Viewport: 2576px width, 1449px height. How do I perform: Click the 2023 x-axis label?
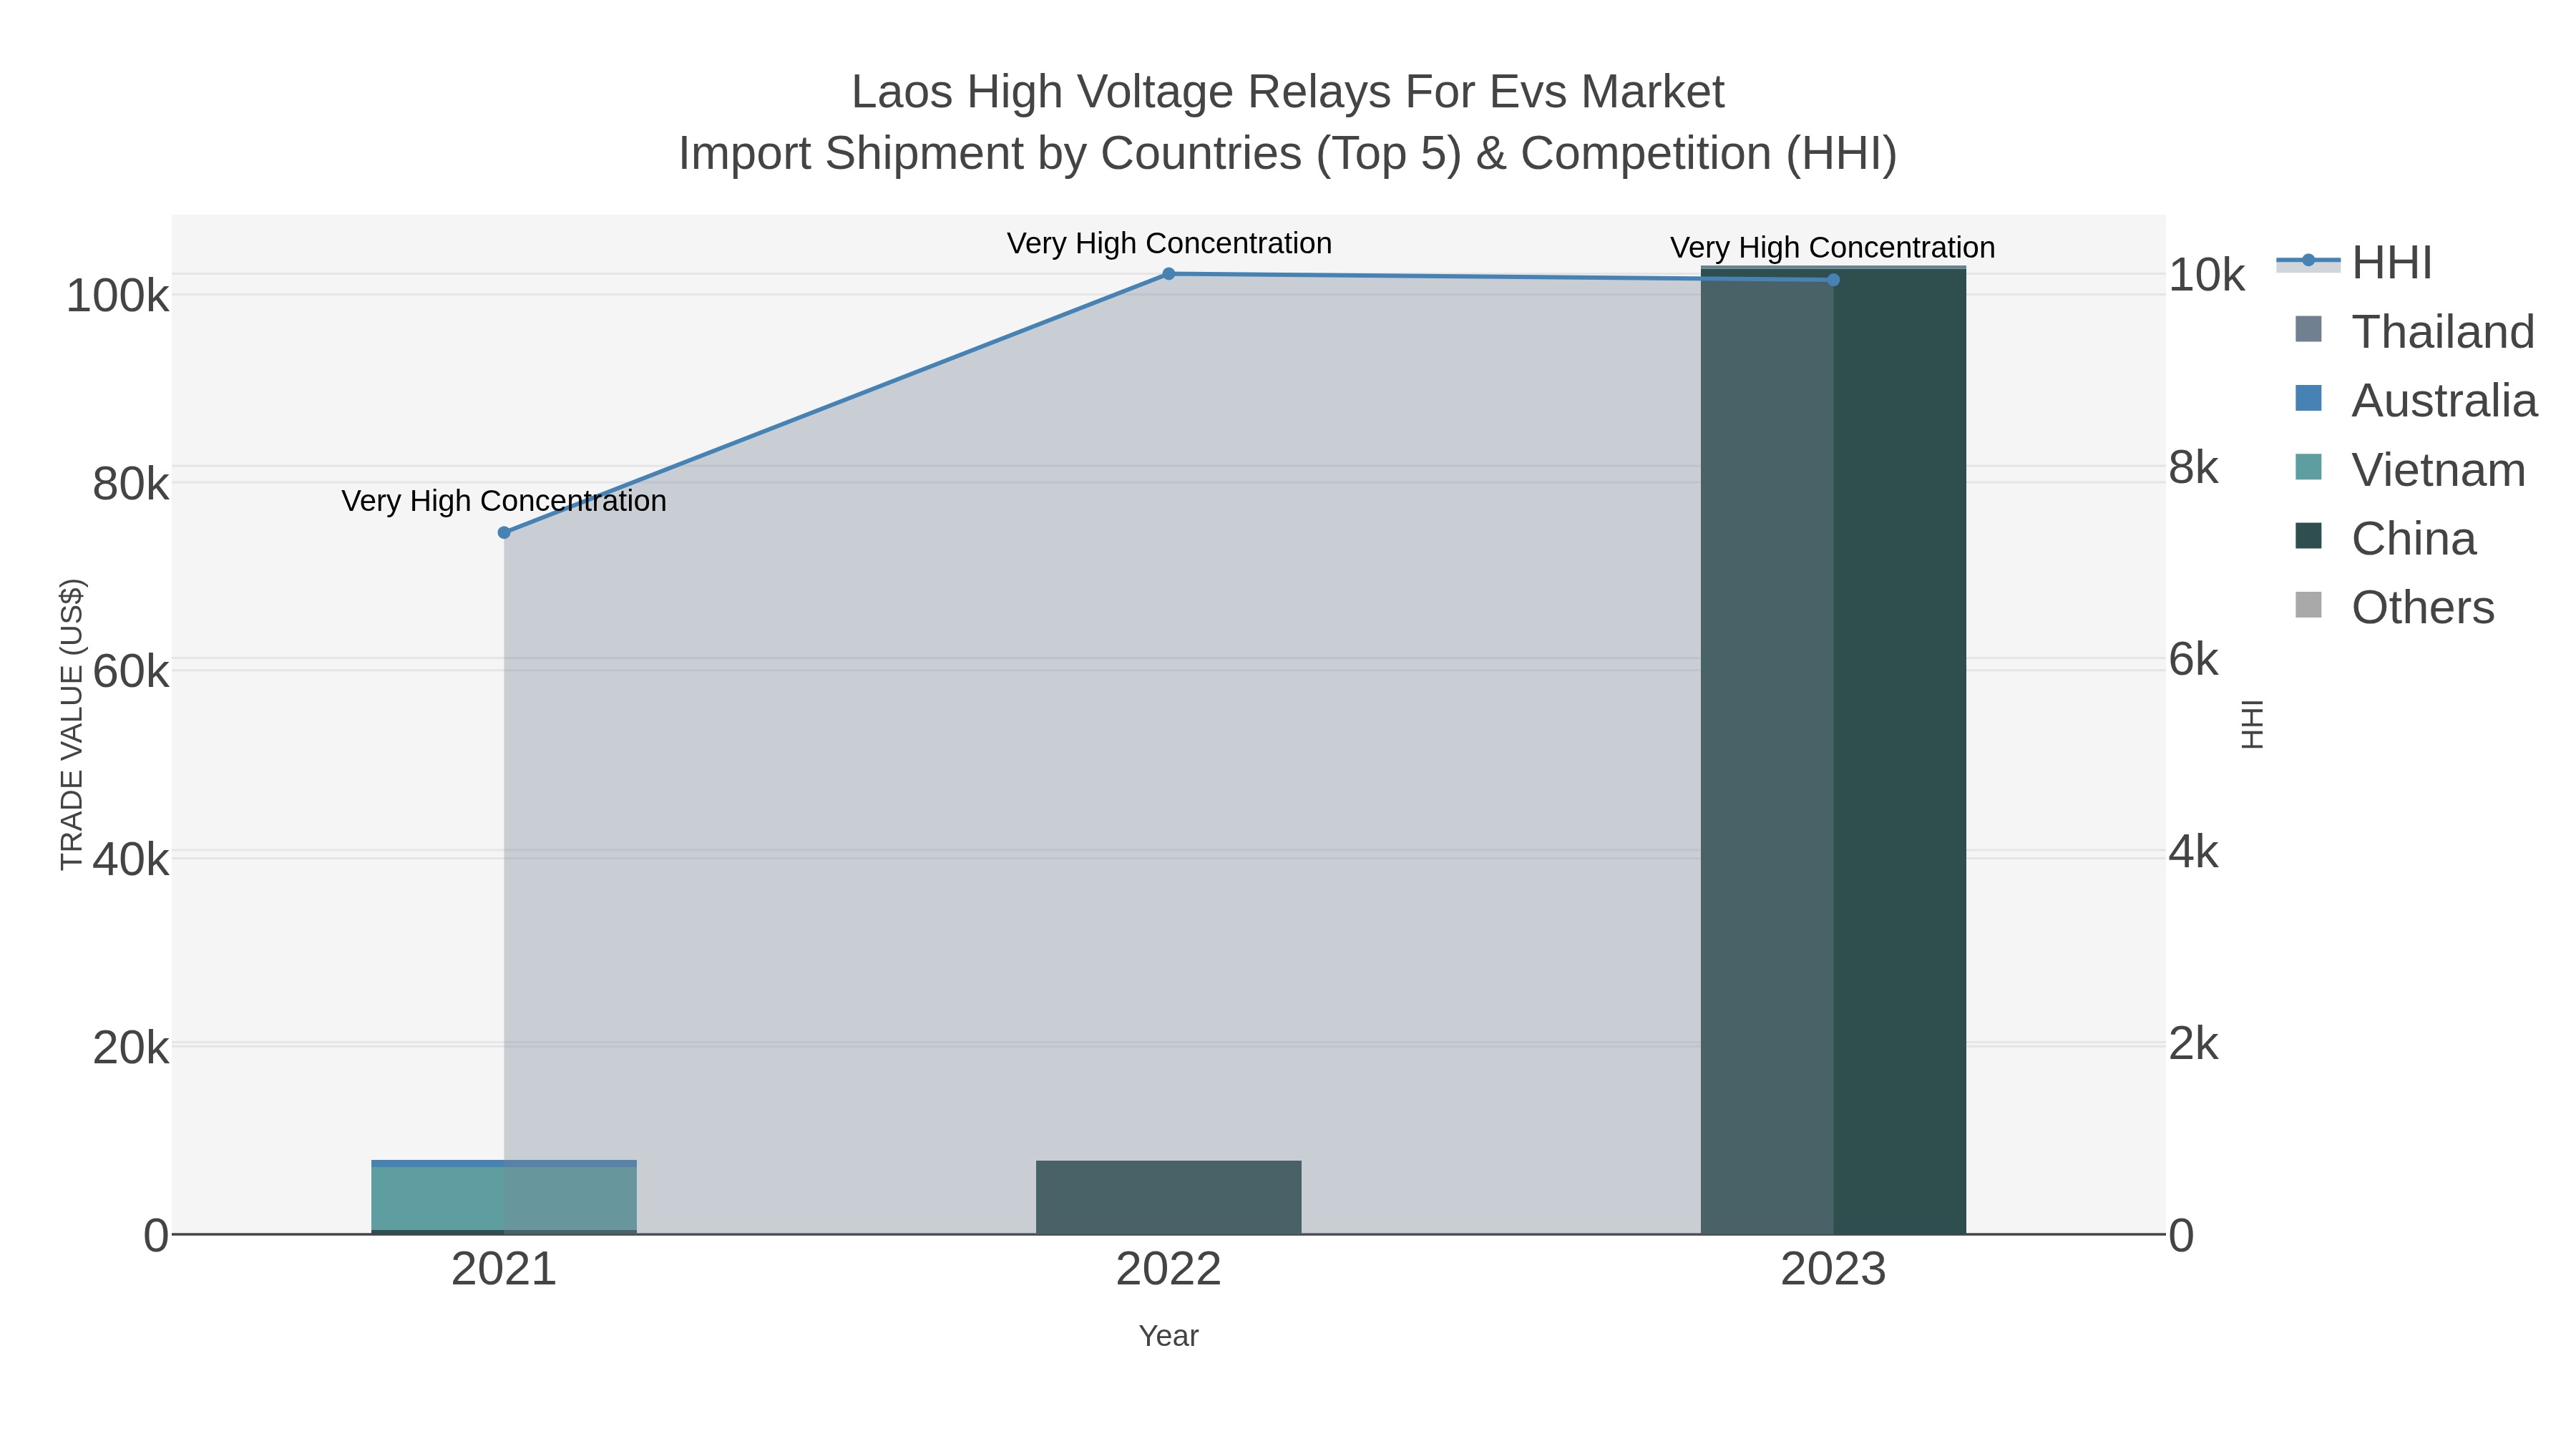pyautogui.click(x=1833, y=1270)
